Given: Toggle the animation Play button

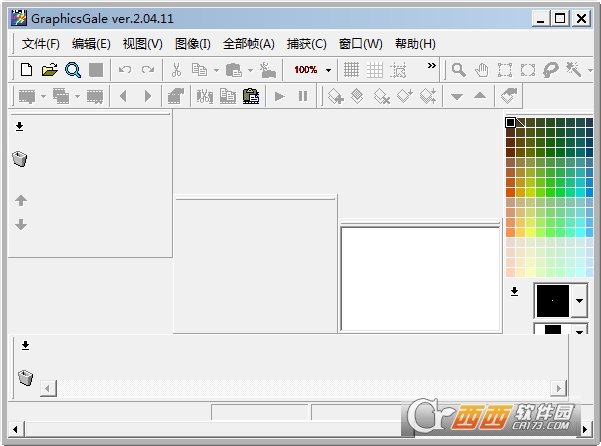Looking at the screenshot, I should [x=279, y=96].
